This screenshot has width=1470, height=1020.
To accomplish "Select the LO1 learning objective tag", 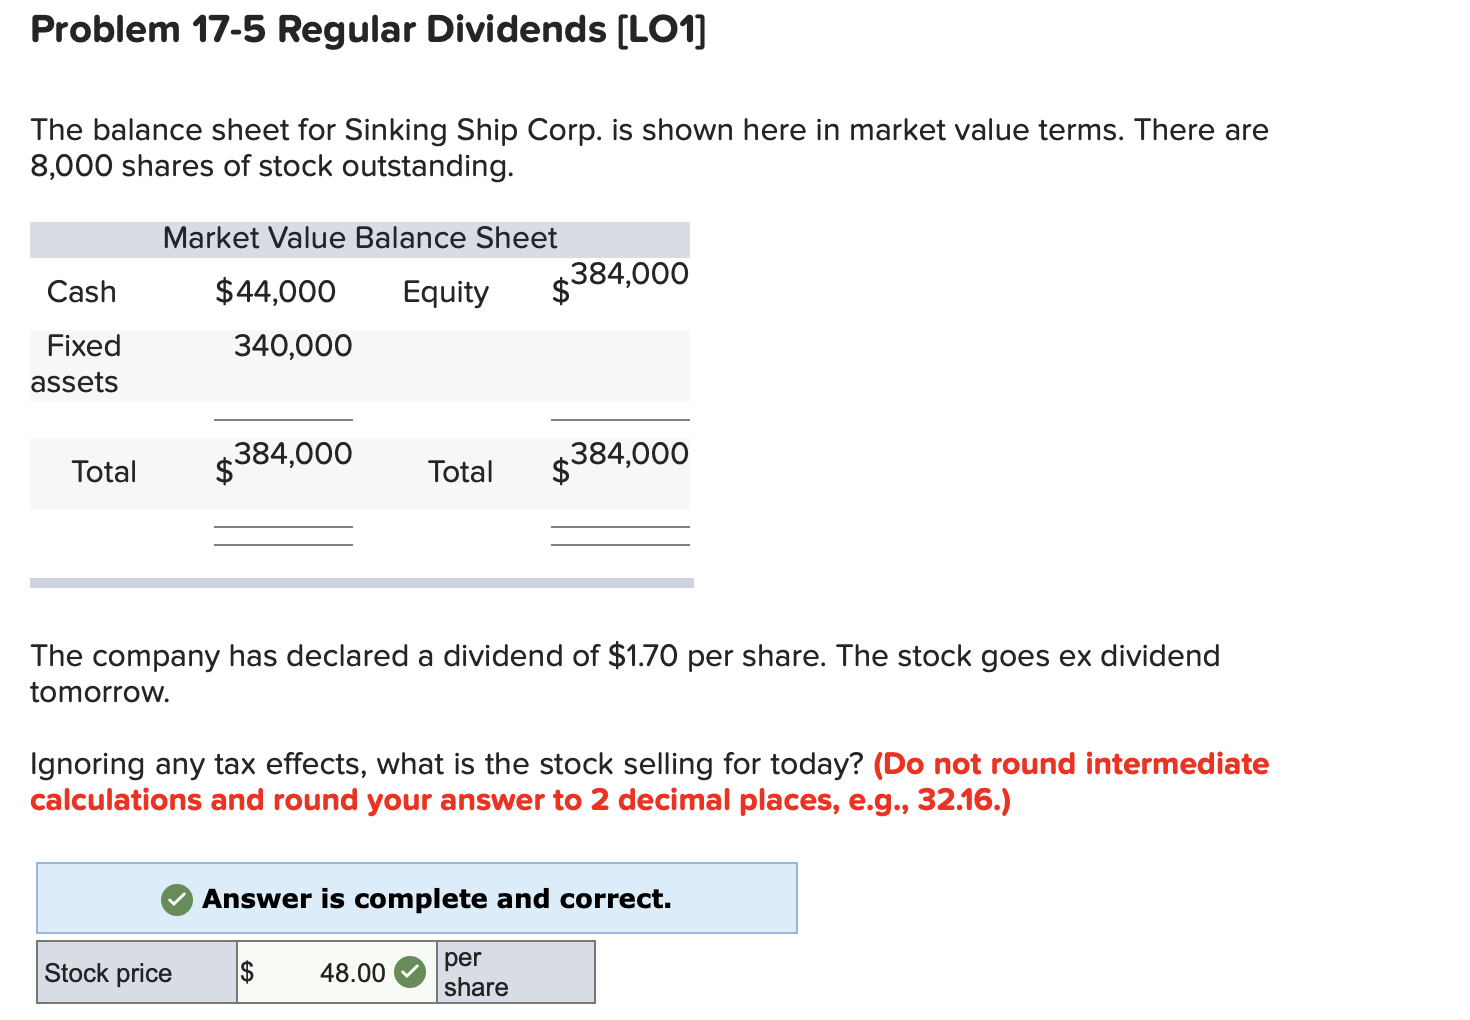I will point(662,29).
